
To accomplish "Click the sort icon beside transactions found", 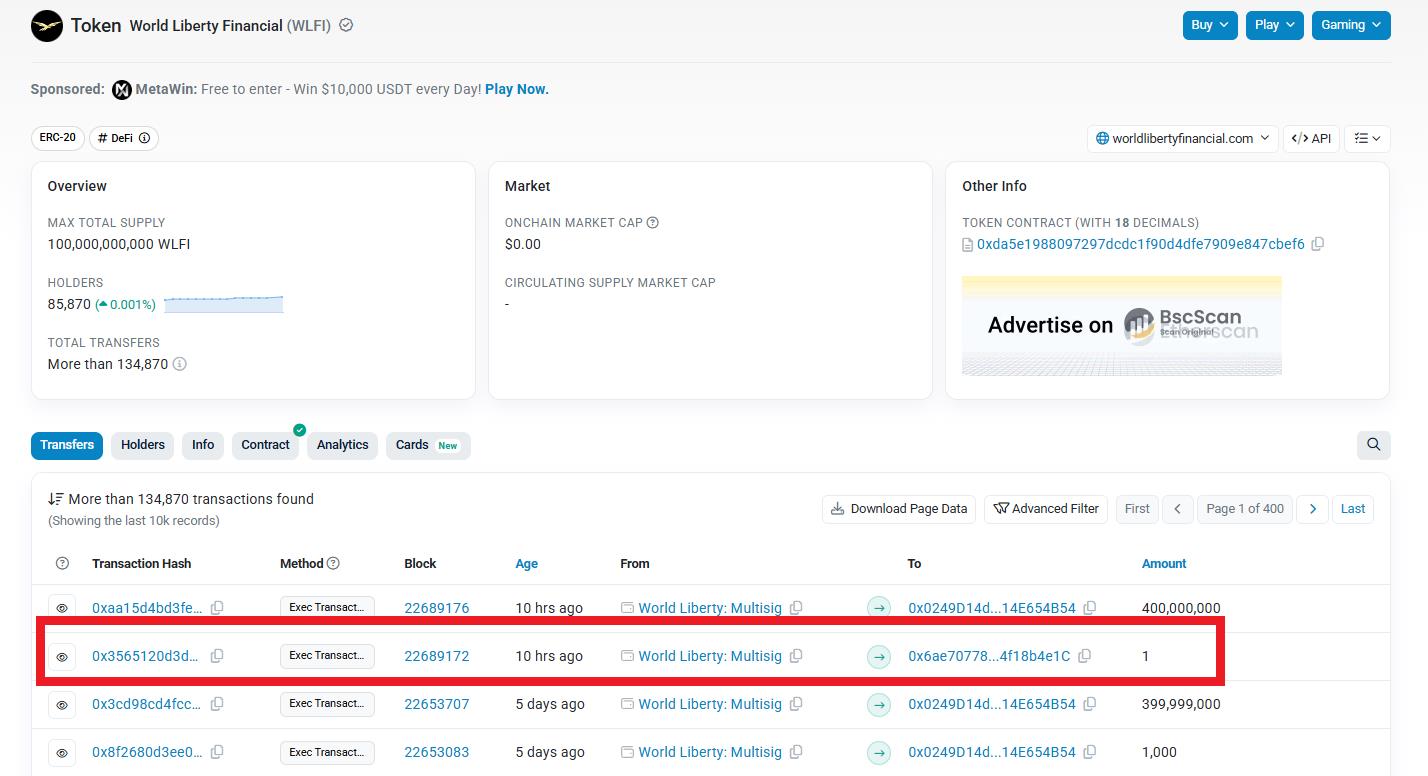I will tap(56, 499).
